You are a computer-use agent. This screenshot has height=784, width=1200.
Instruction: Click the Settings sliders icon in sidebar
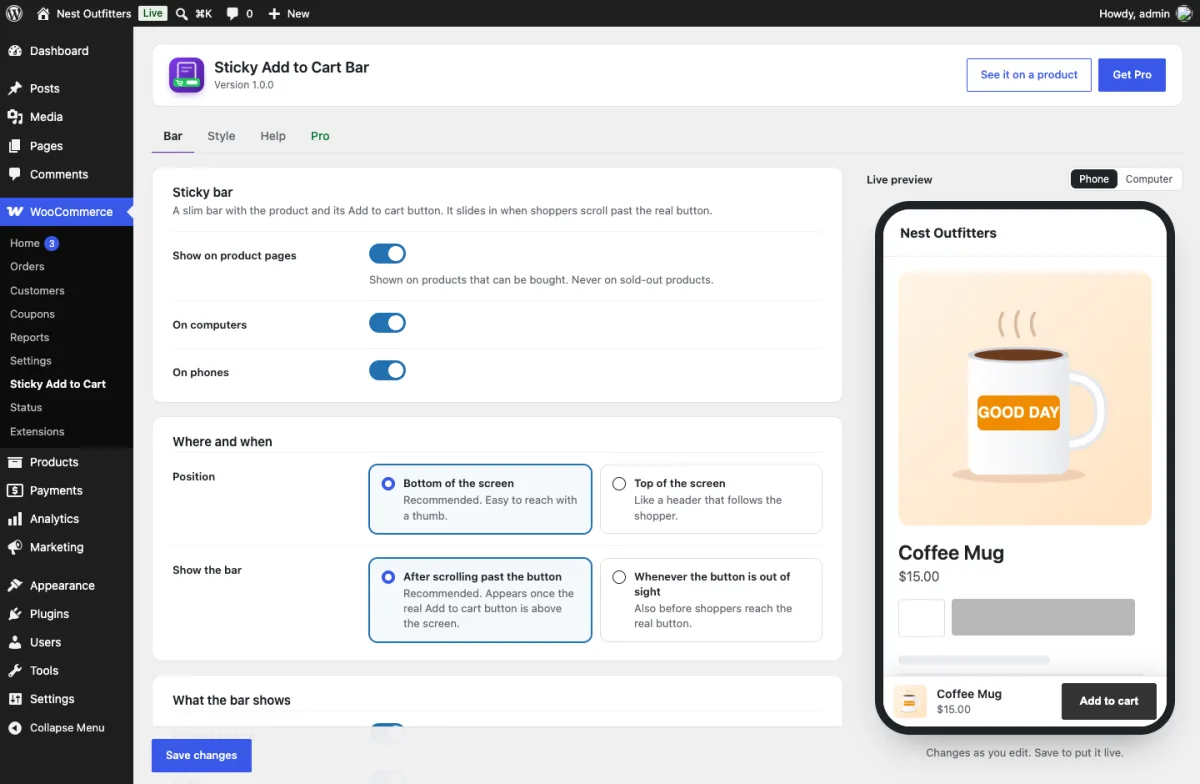(x=15, y=699)
